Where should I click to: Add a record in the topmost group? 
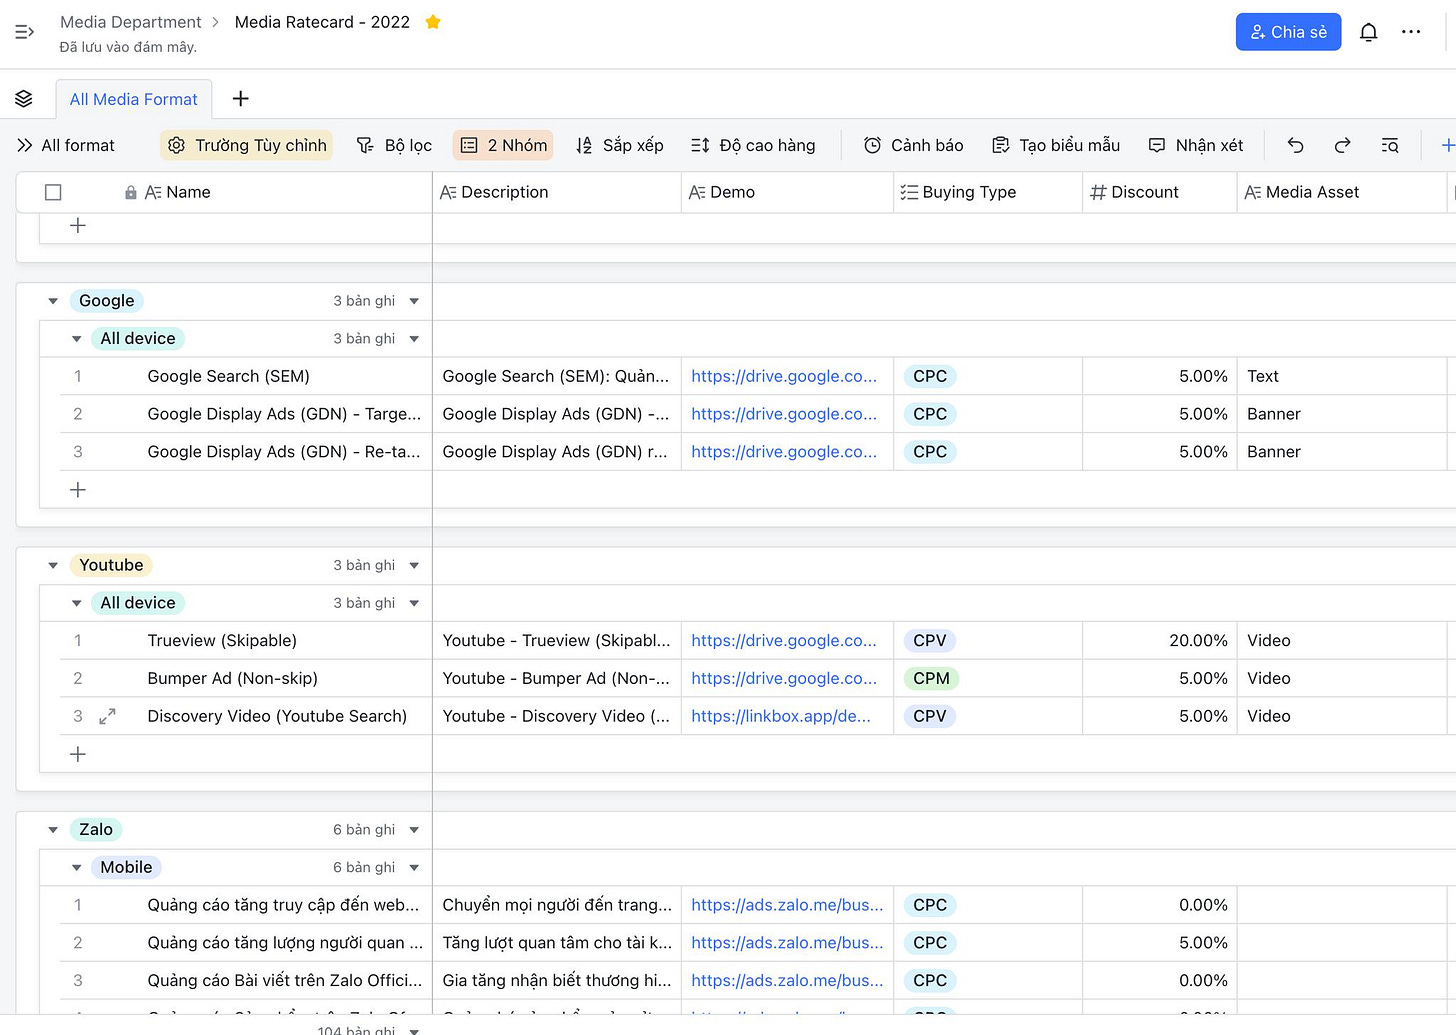(x=78, y=226)
